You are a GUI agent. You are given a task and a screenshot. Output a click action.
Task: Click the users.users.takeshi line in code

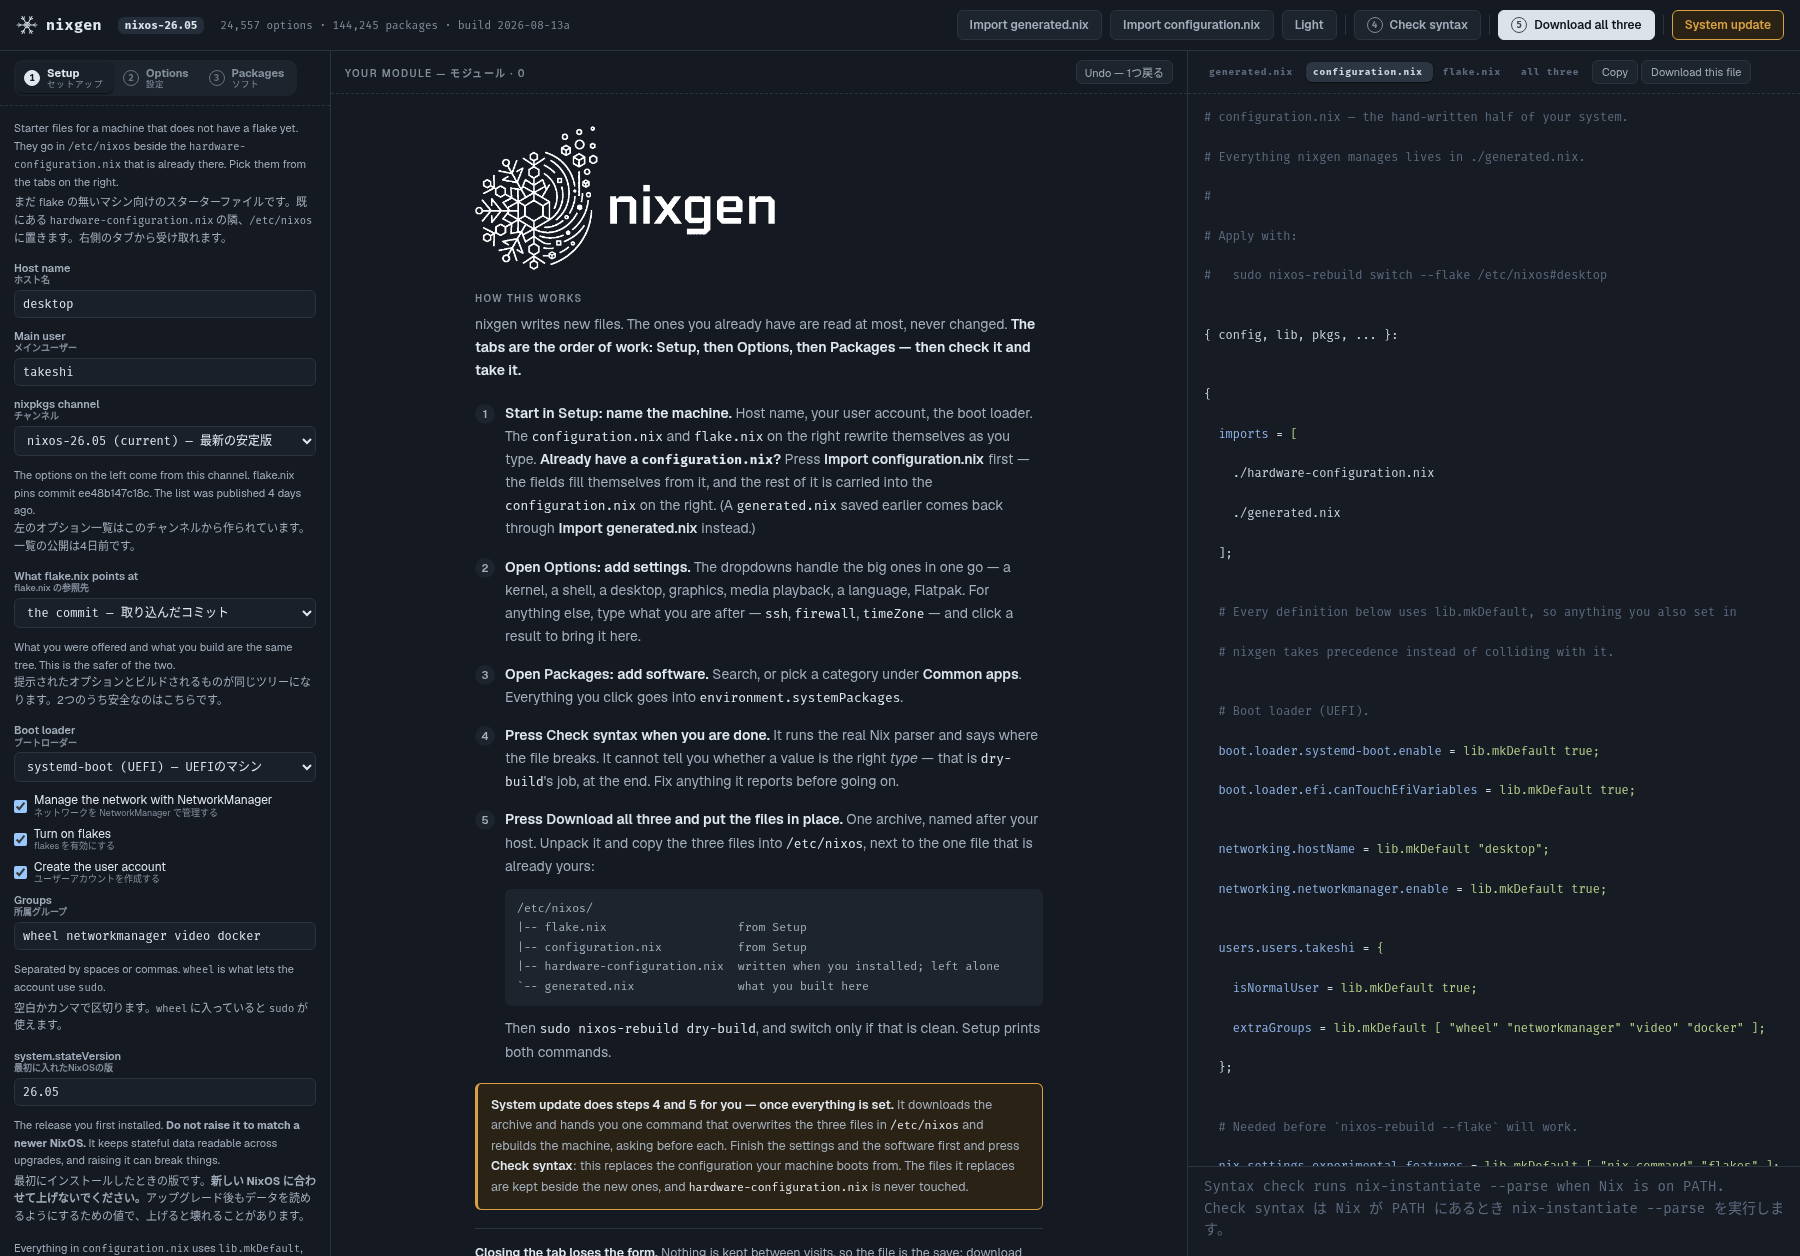1300,948
